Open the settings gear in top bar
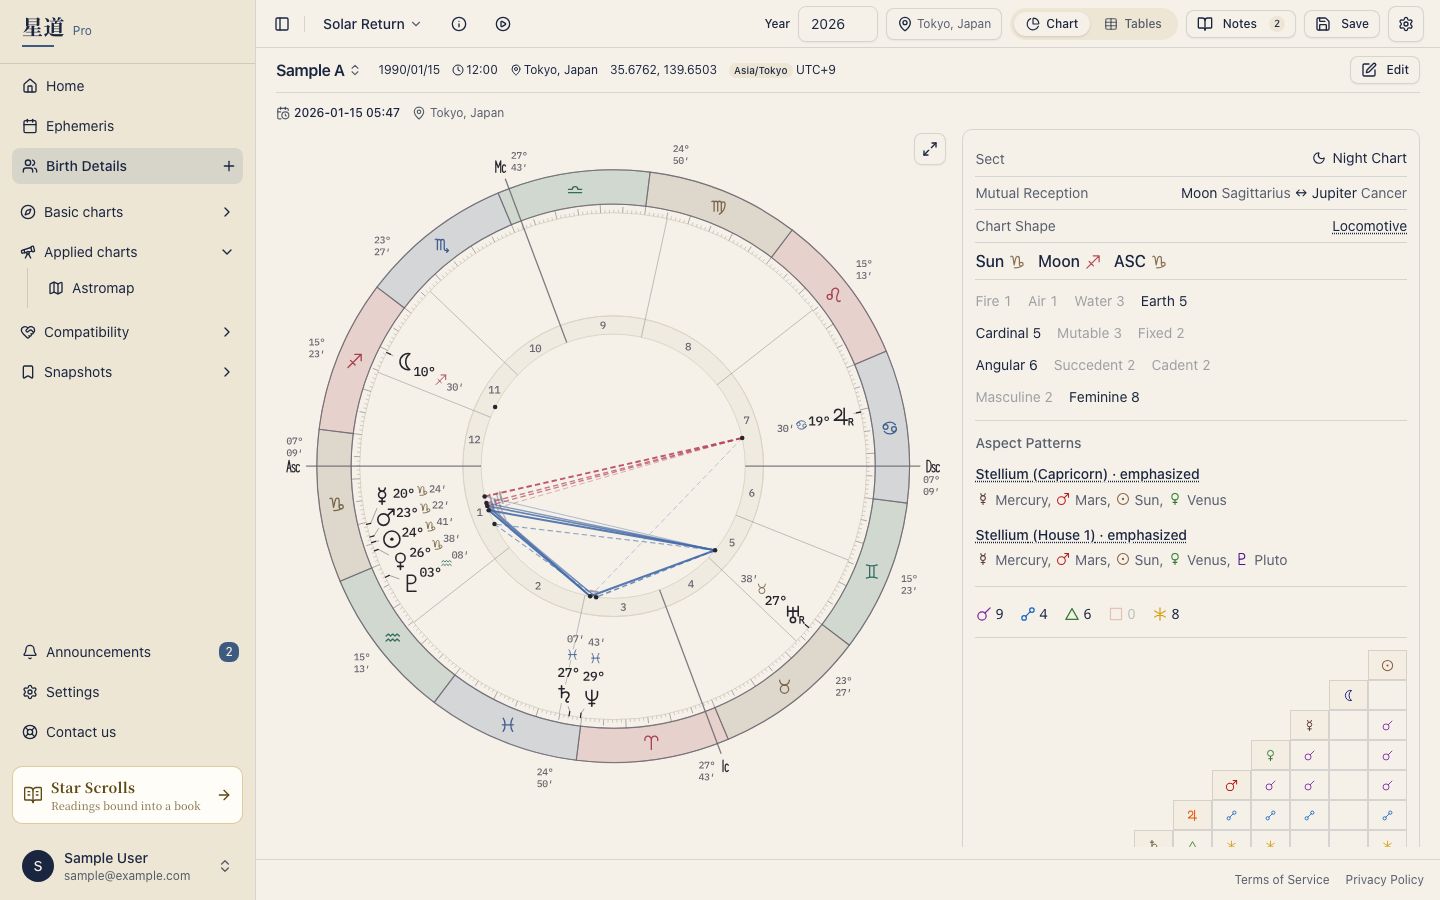Image resolution: width=1440 pixels, height=900 pixels. click(1406, 24)
